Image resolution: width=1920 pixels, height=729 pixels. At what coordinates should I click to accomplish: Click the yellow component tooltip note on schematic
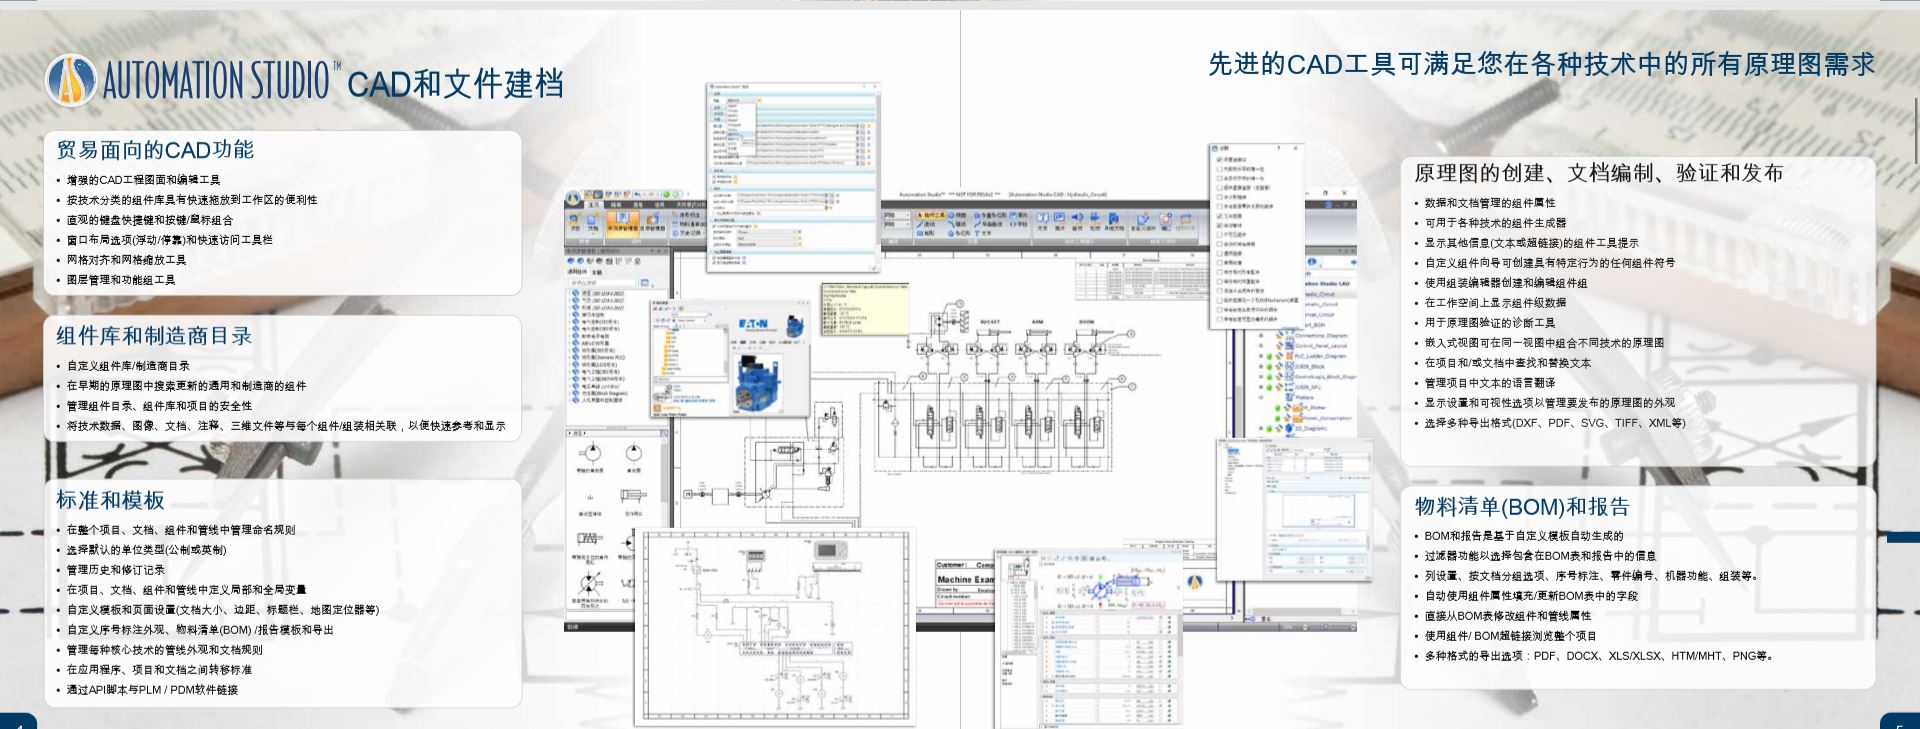coord(864,308)
